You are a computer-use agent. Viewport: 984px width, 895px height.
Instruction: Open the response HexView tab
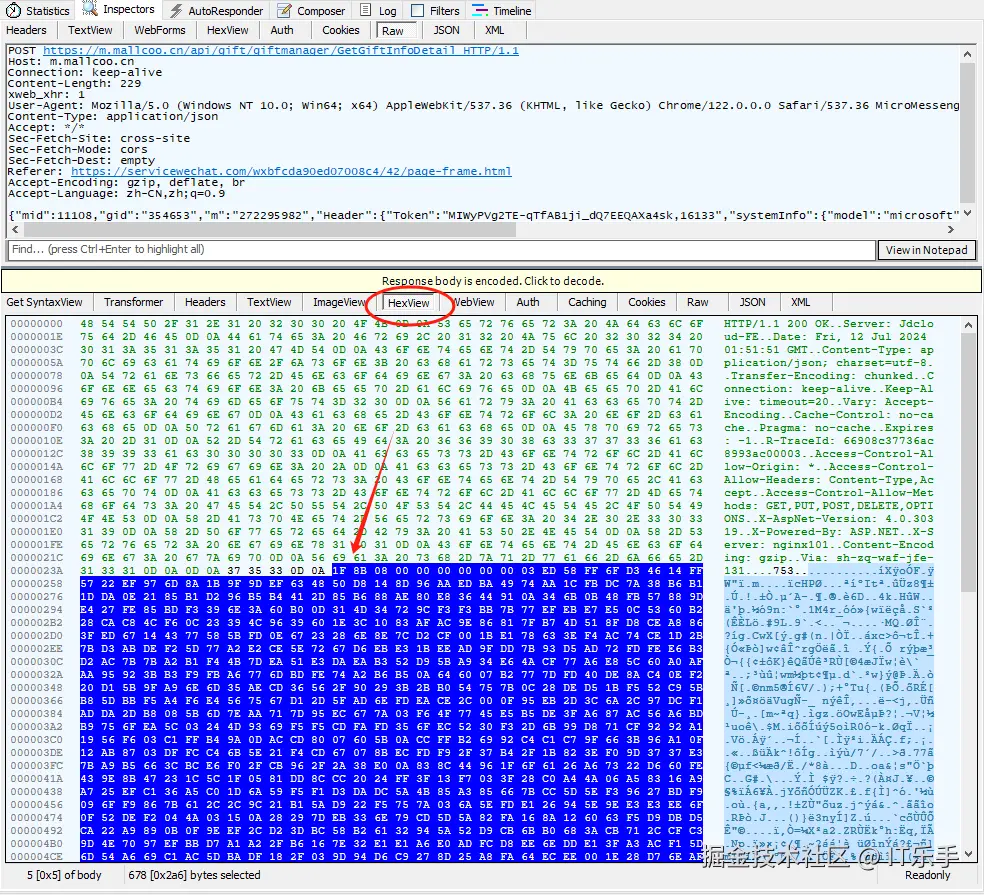(x=409, y=303)
